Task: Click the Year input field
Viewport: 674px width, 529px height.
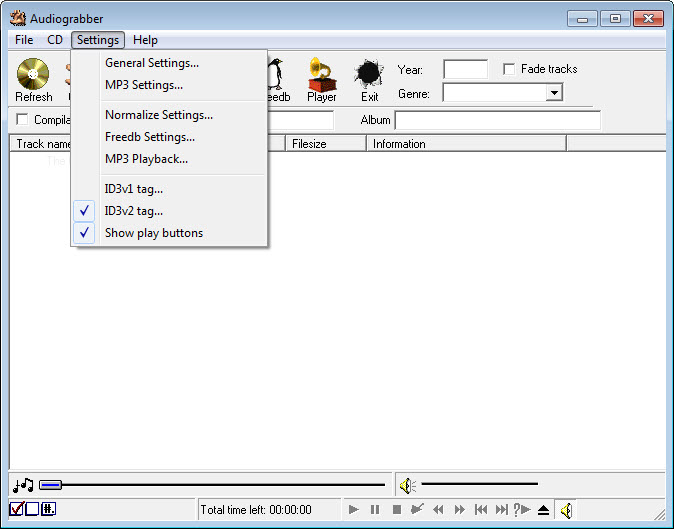Action: tap(466, 69)
